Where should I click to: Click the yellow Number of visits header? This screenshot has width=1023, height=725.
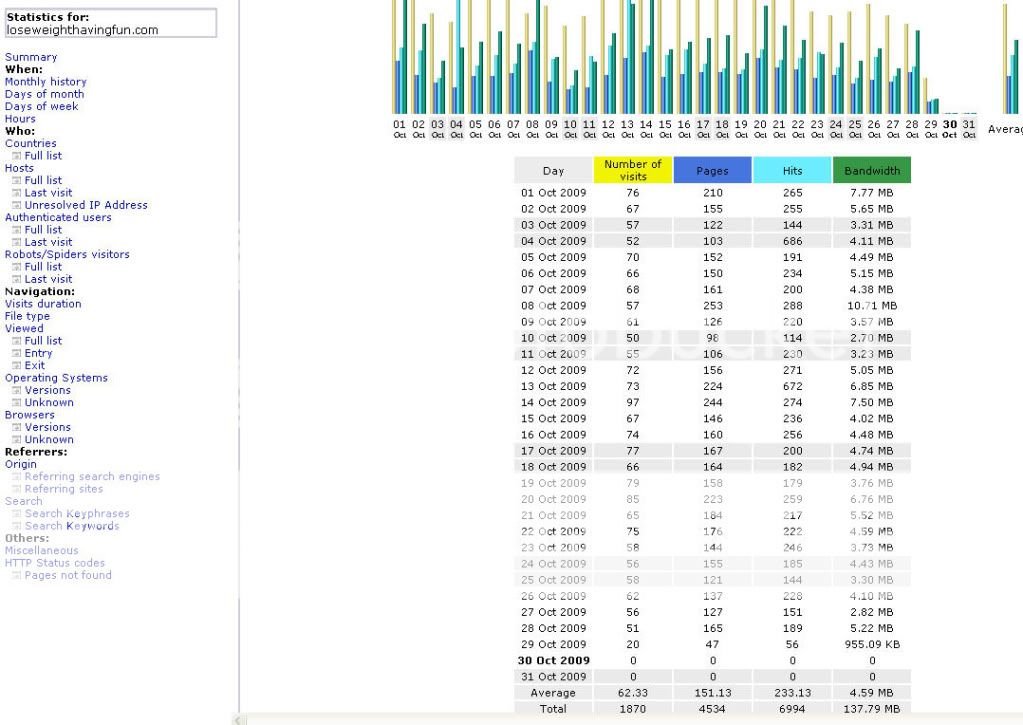633,170
